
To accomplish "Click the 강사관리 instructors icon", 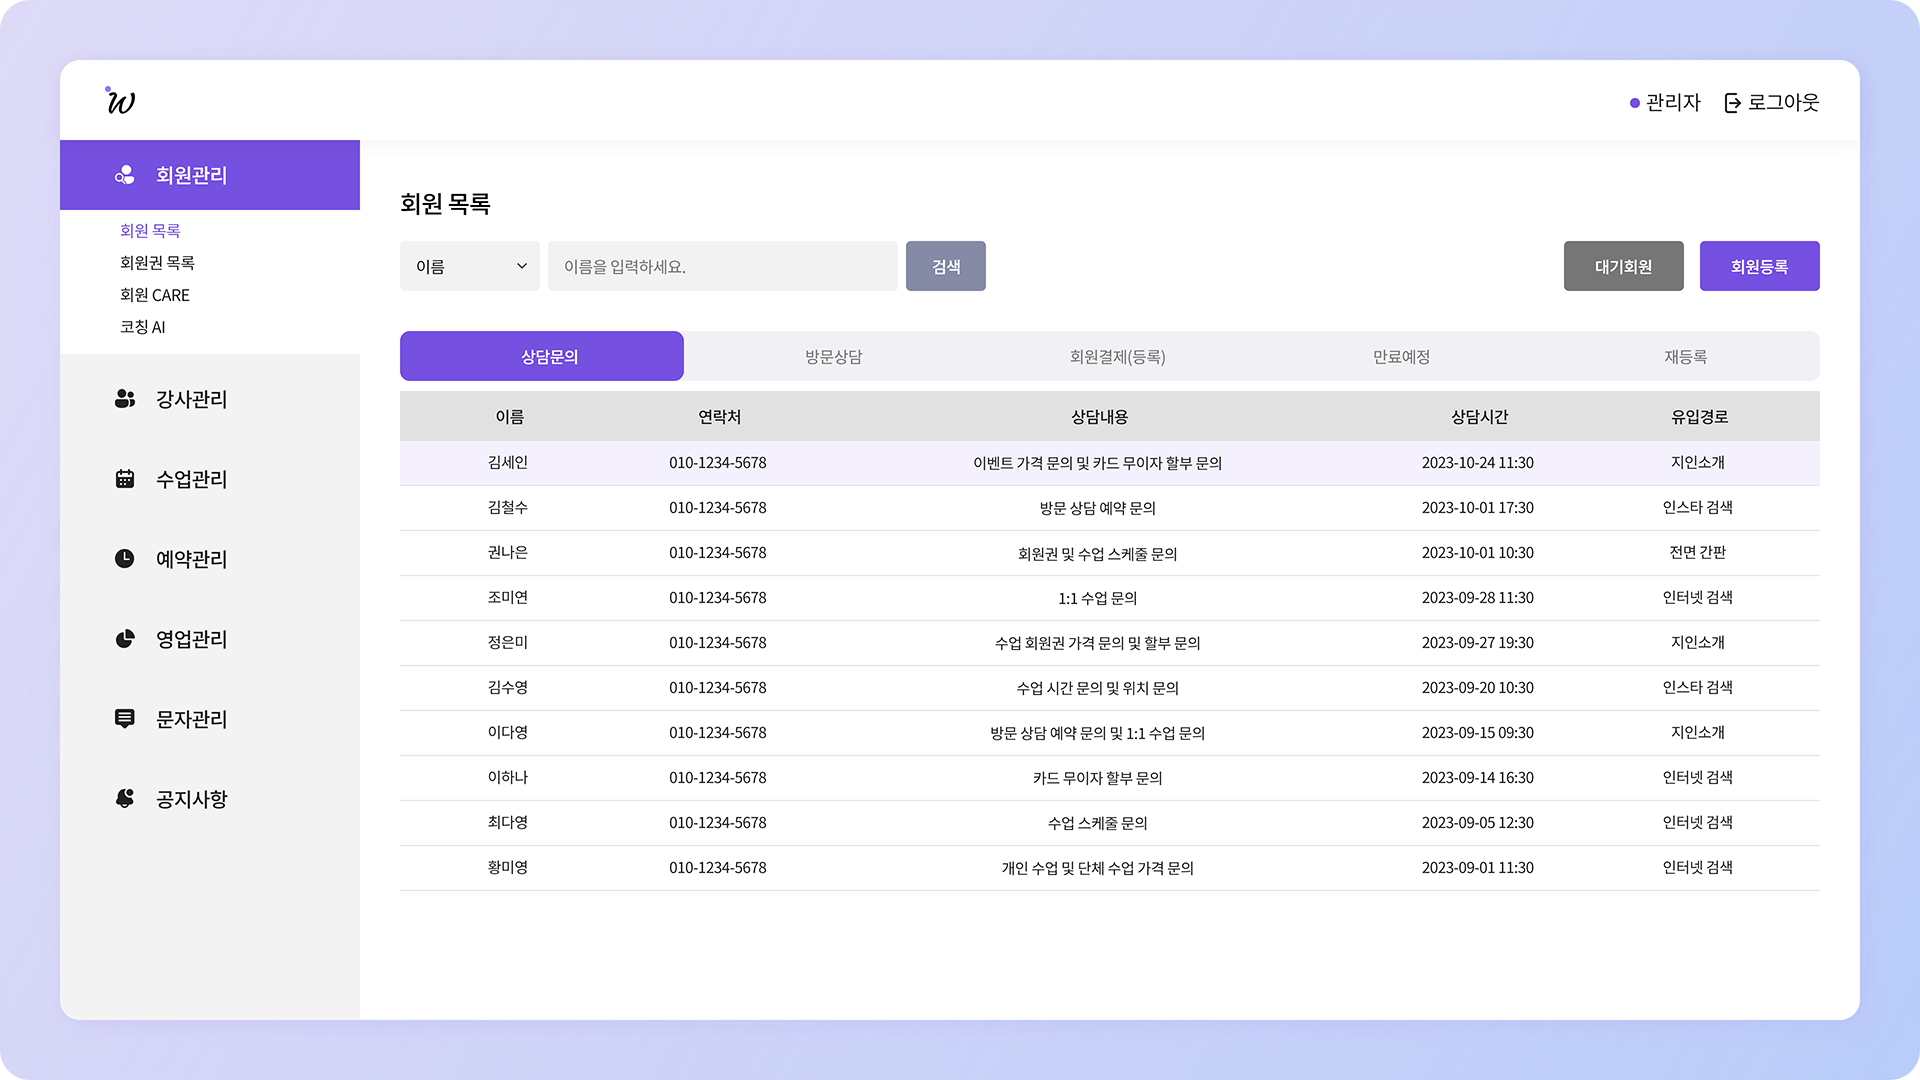I will pos(124,399).
